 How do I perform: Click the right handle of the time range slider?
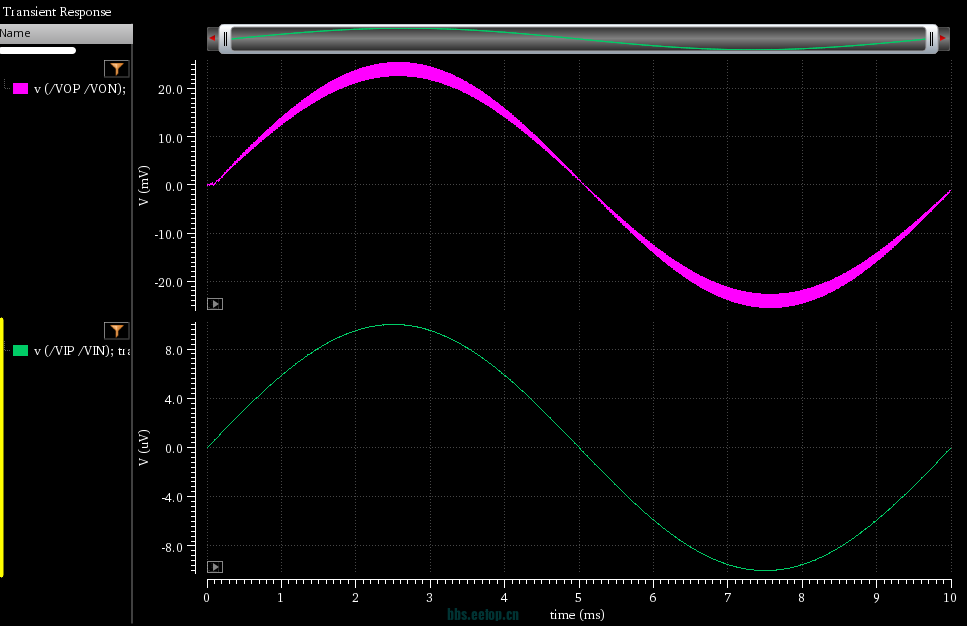coord(931,39)
